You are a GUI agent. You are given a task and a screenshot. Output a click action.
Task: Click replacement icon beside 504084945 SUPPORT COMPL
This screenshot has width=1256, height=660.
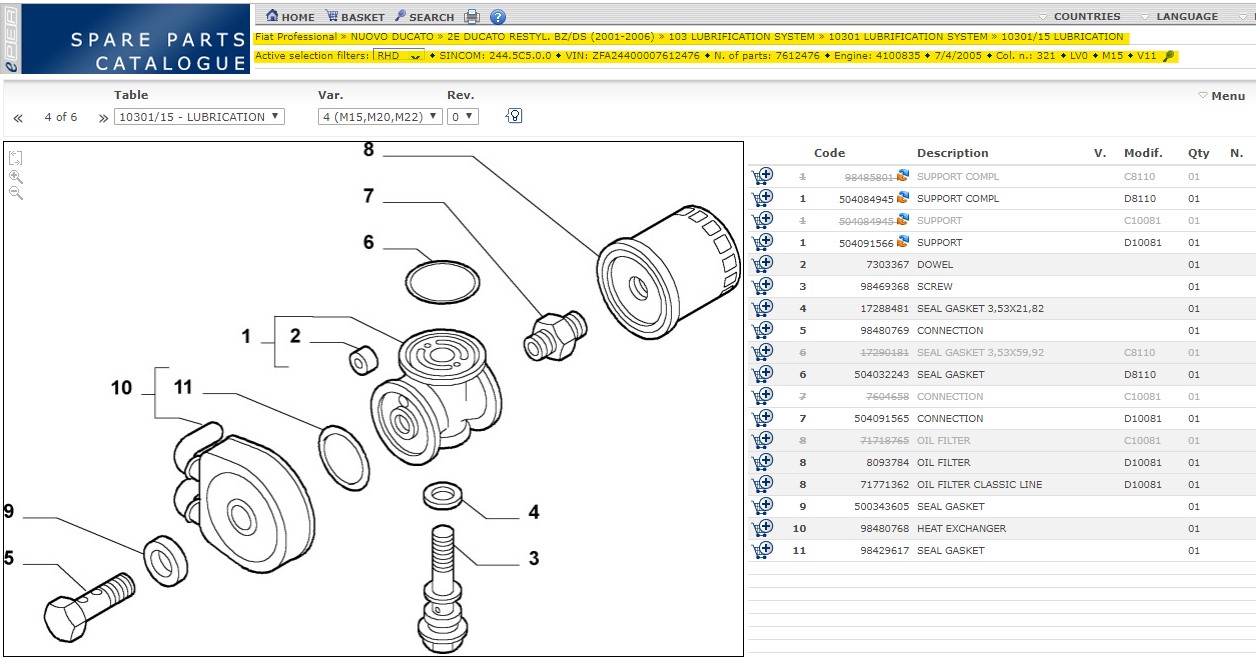pyautogui.click(x=903, y=198)
